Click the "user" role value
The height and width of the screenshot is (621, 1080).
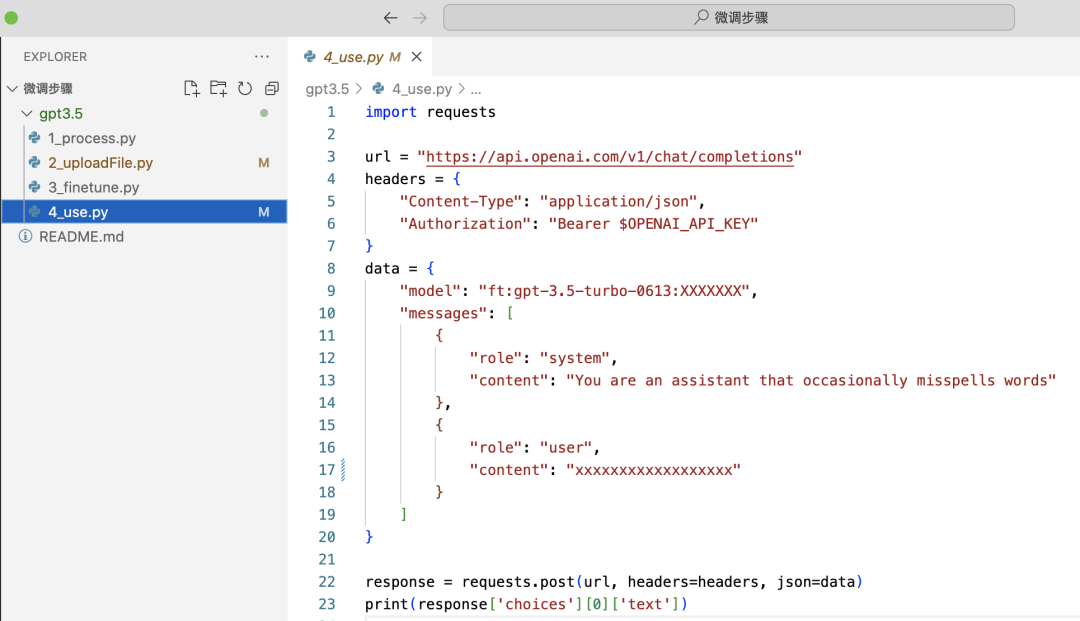coord(565,448)
